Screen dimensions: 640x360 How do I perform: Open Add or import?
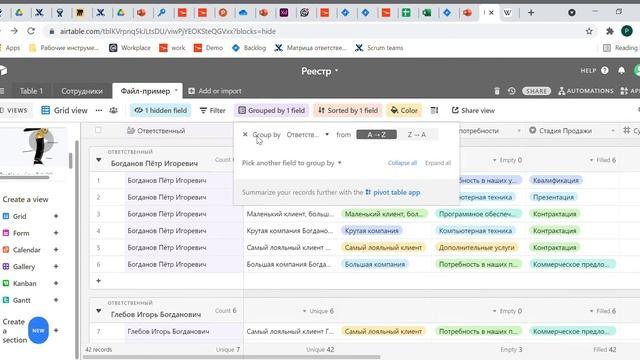pyautogui.click(x=215, y=91)
